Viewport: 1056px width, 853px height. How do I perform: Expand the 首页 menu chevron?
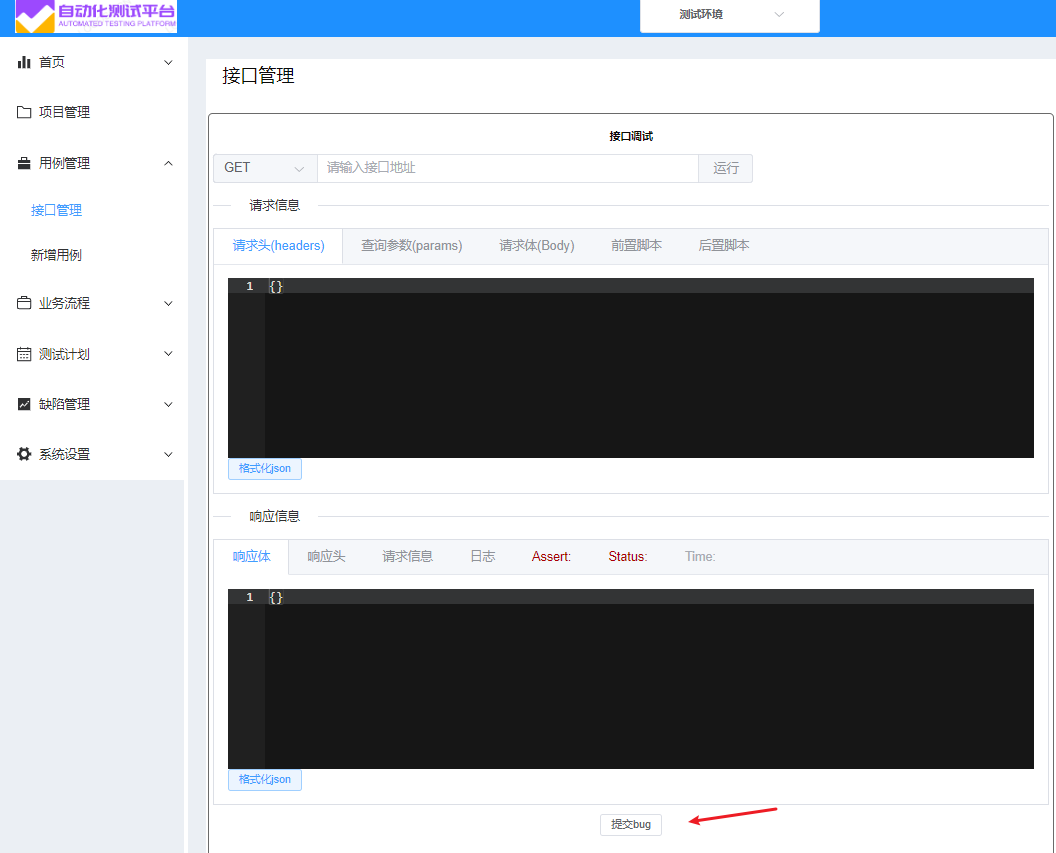pyautogui.click(x=168, y=63)
